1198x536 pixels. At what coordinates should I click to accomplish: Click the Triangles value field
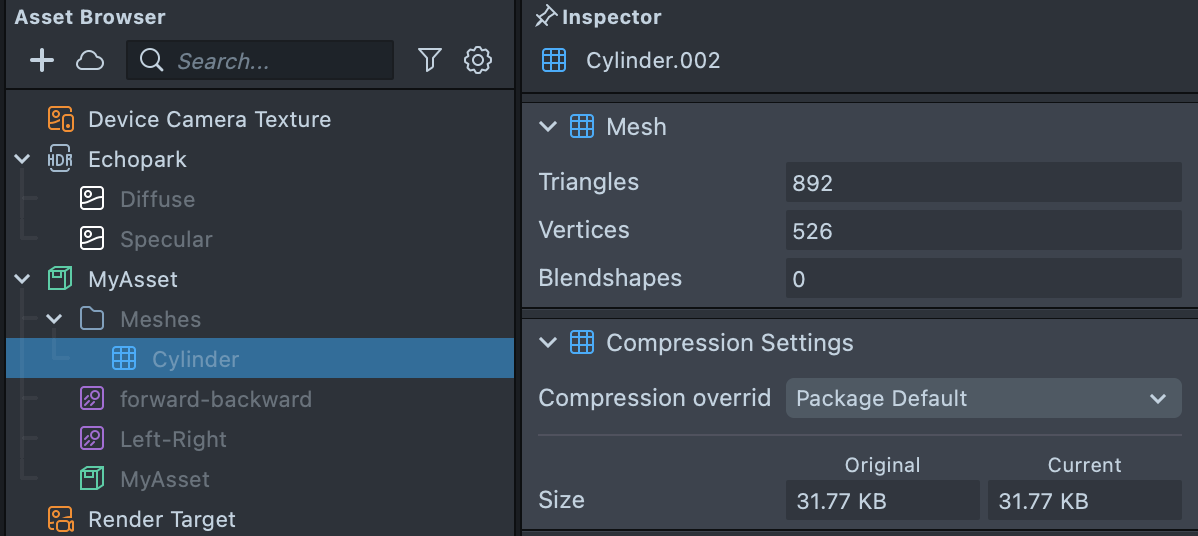click(x=983, y=183)
